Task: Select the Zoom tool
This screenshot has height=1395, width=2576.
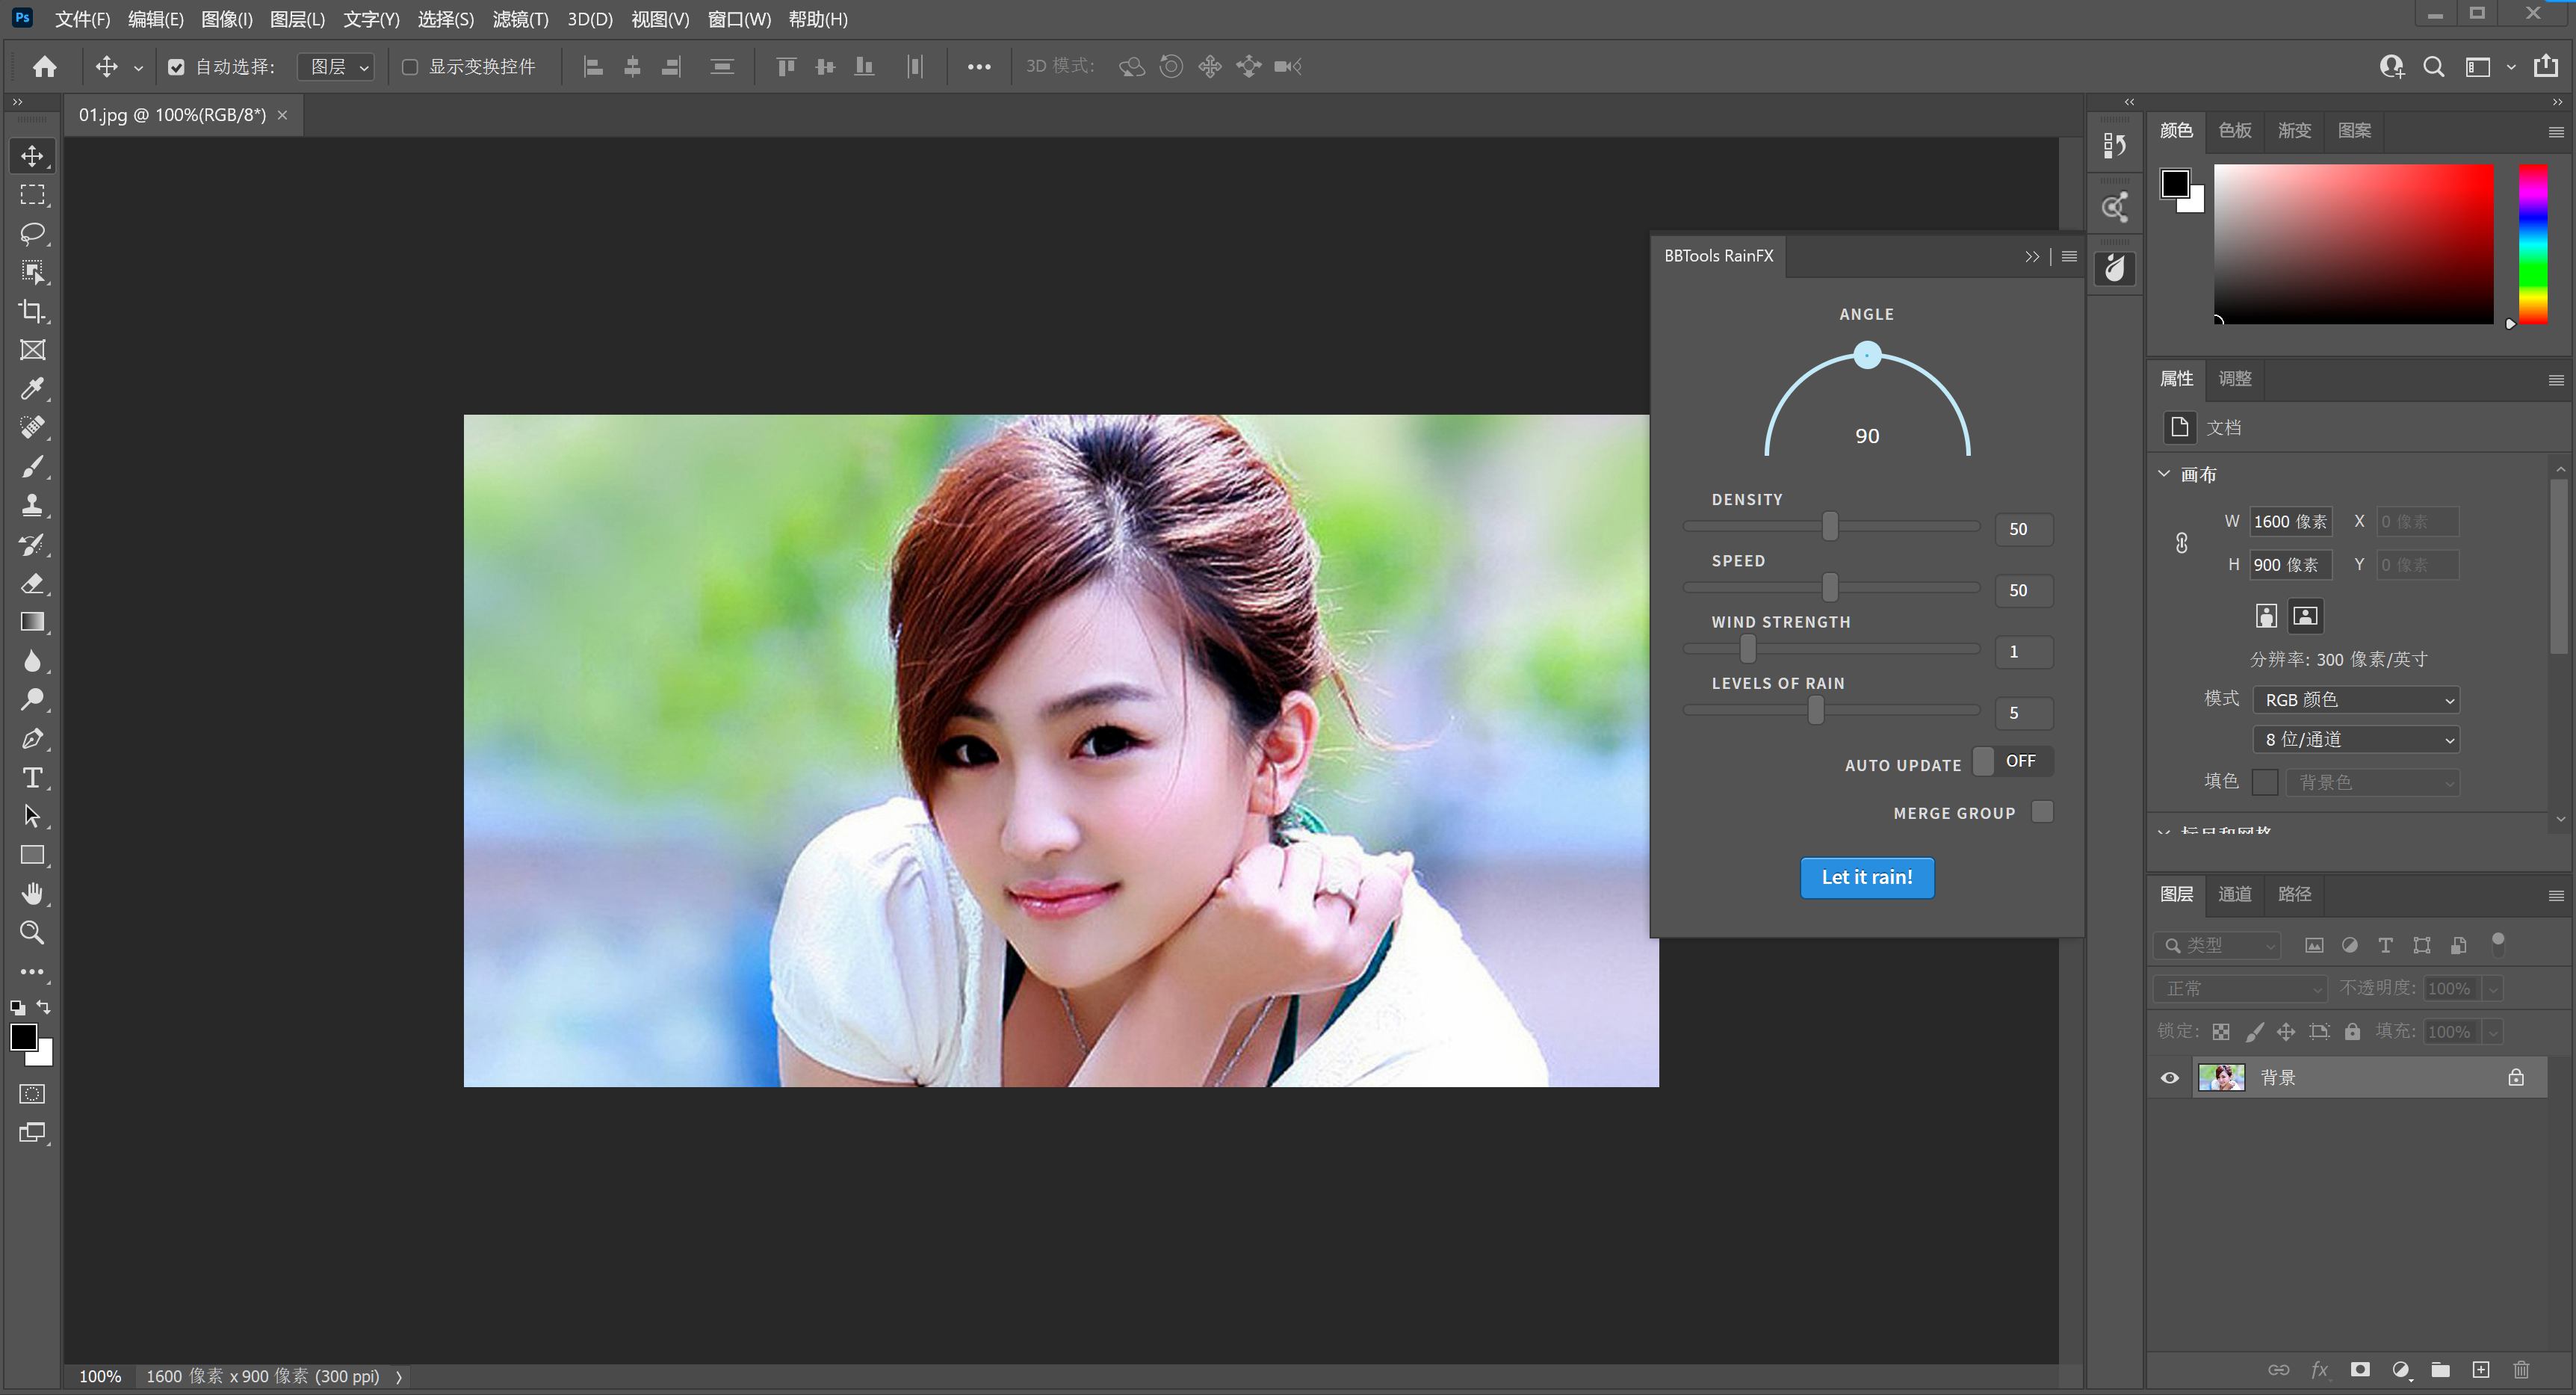Action: 32,933
